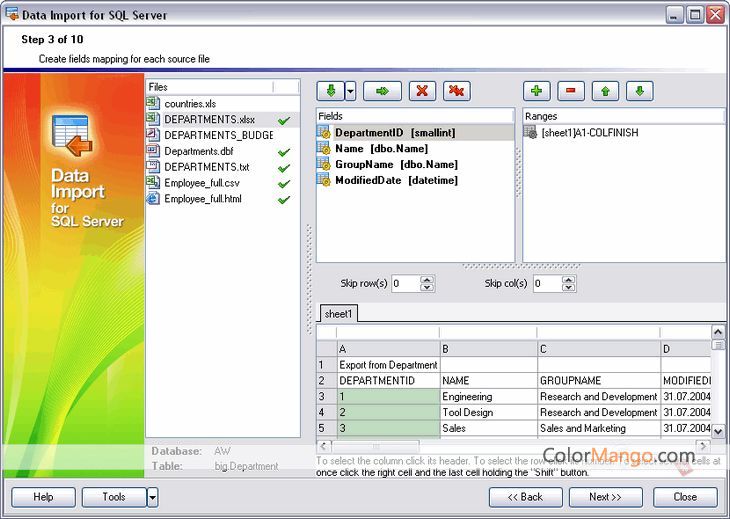Viewport: 730px width, 519px height.
Task: Click the countries.xls spreadsheet icon
Action: pos(153,103)
